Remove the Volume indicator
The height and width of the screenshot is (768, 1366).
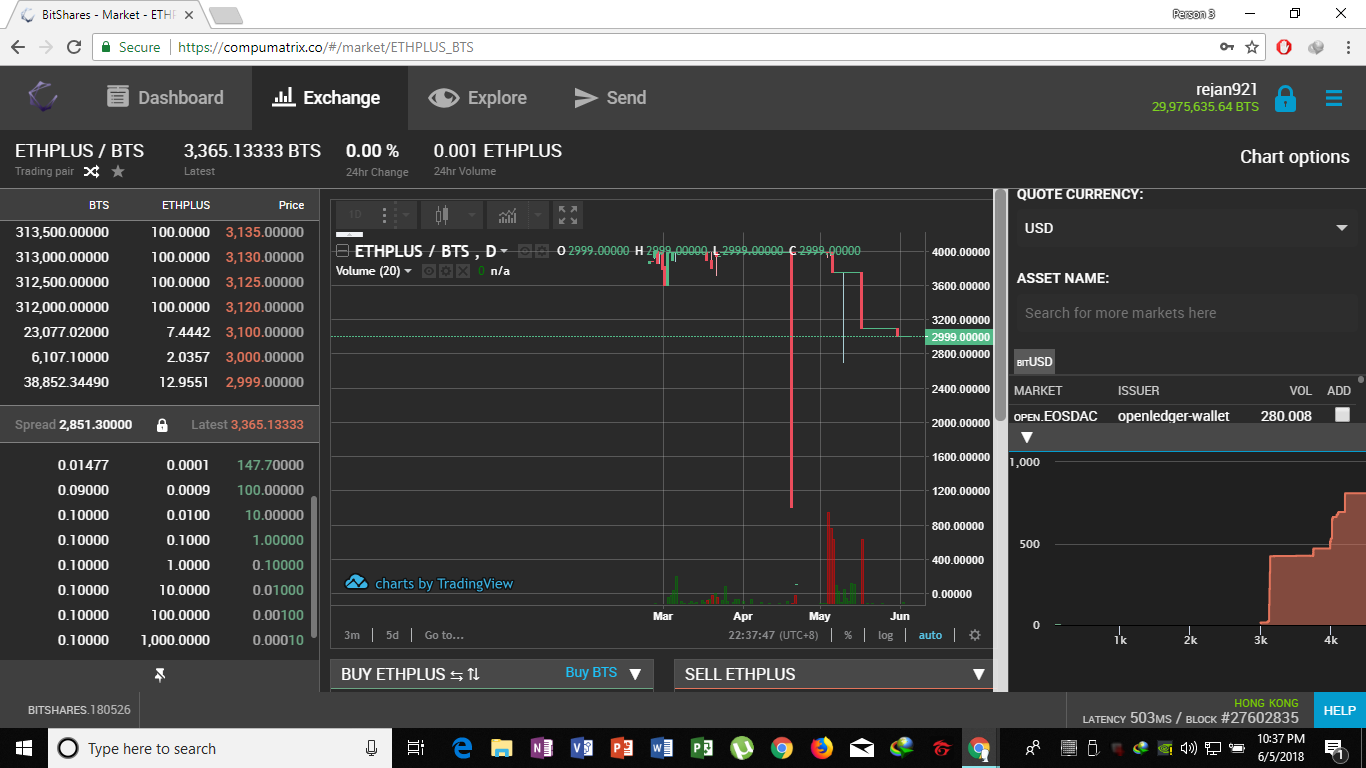pyautogui.click(x=462, y=271)
